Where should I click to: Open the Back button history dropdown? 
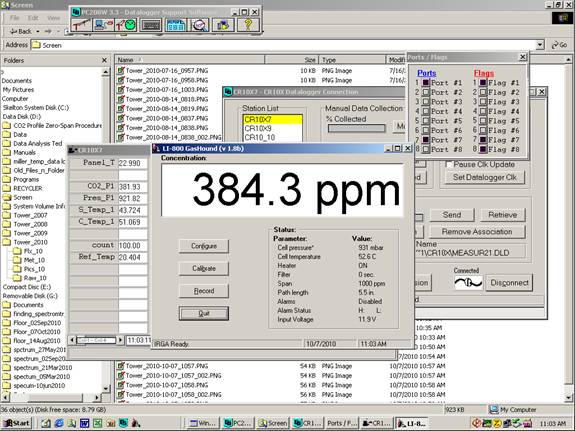point(38,32)
